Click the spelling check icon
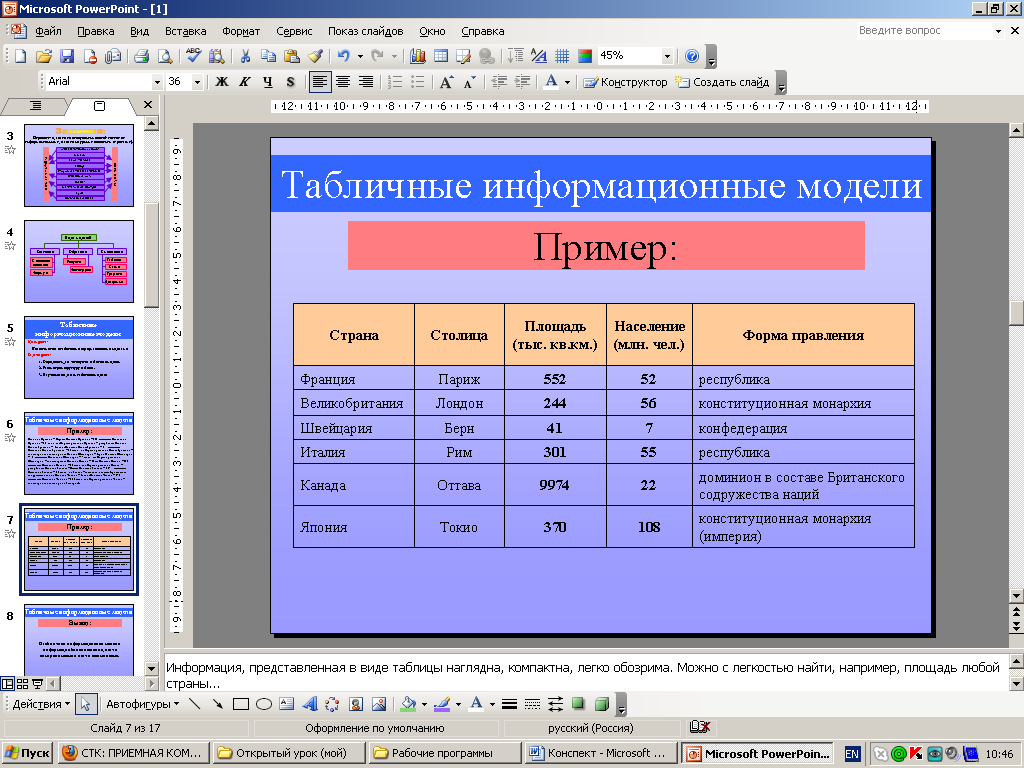Image resolution: width=1024 pixels, height=768 pixels. click(x=193, y=56)
